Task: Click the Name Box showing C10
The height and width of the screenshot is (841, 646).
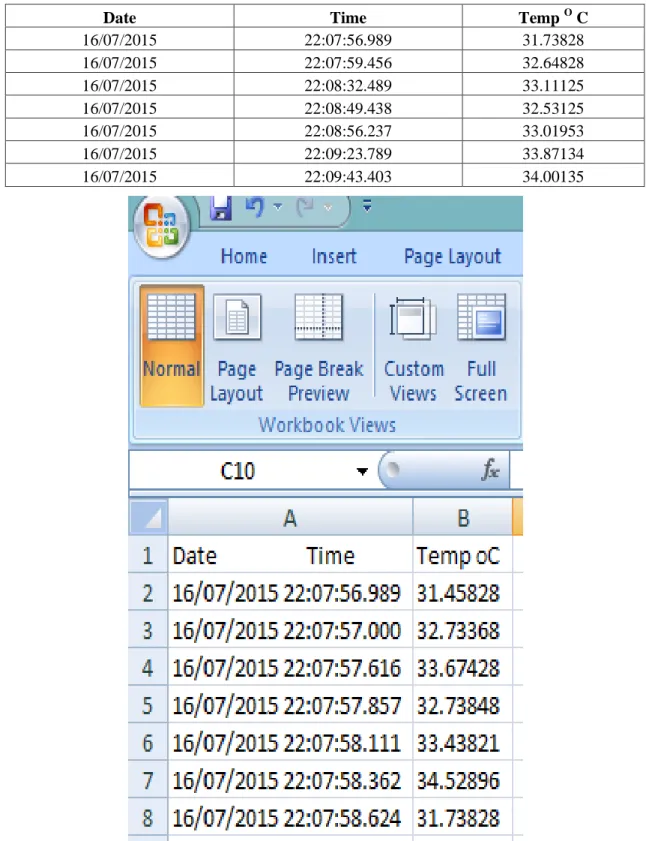Action: point(239,471)
